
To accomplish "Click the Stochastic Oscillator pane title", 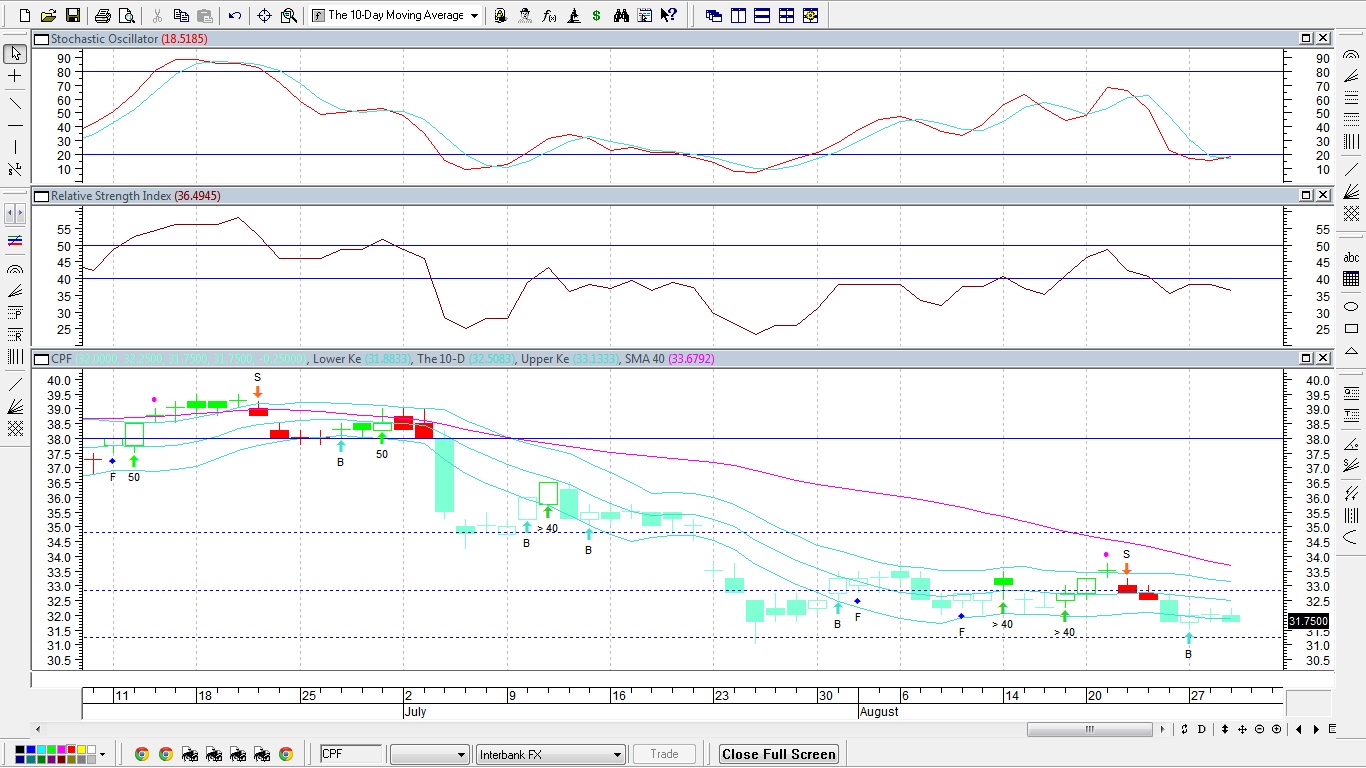I will 105,38.
